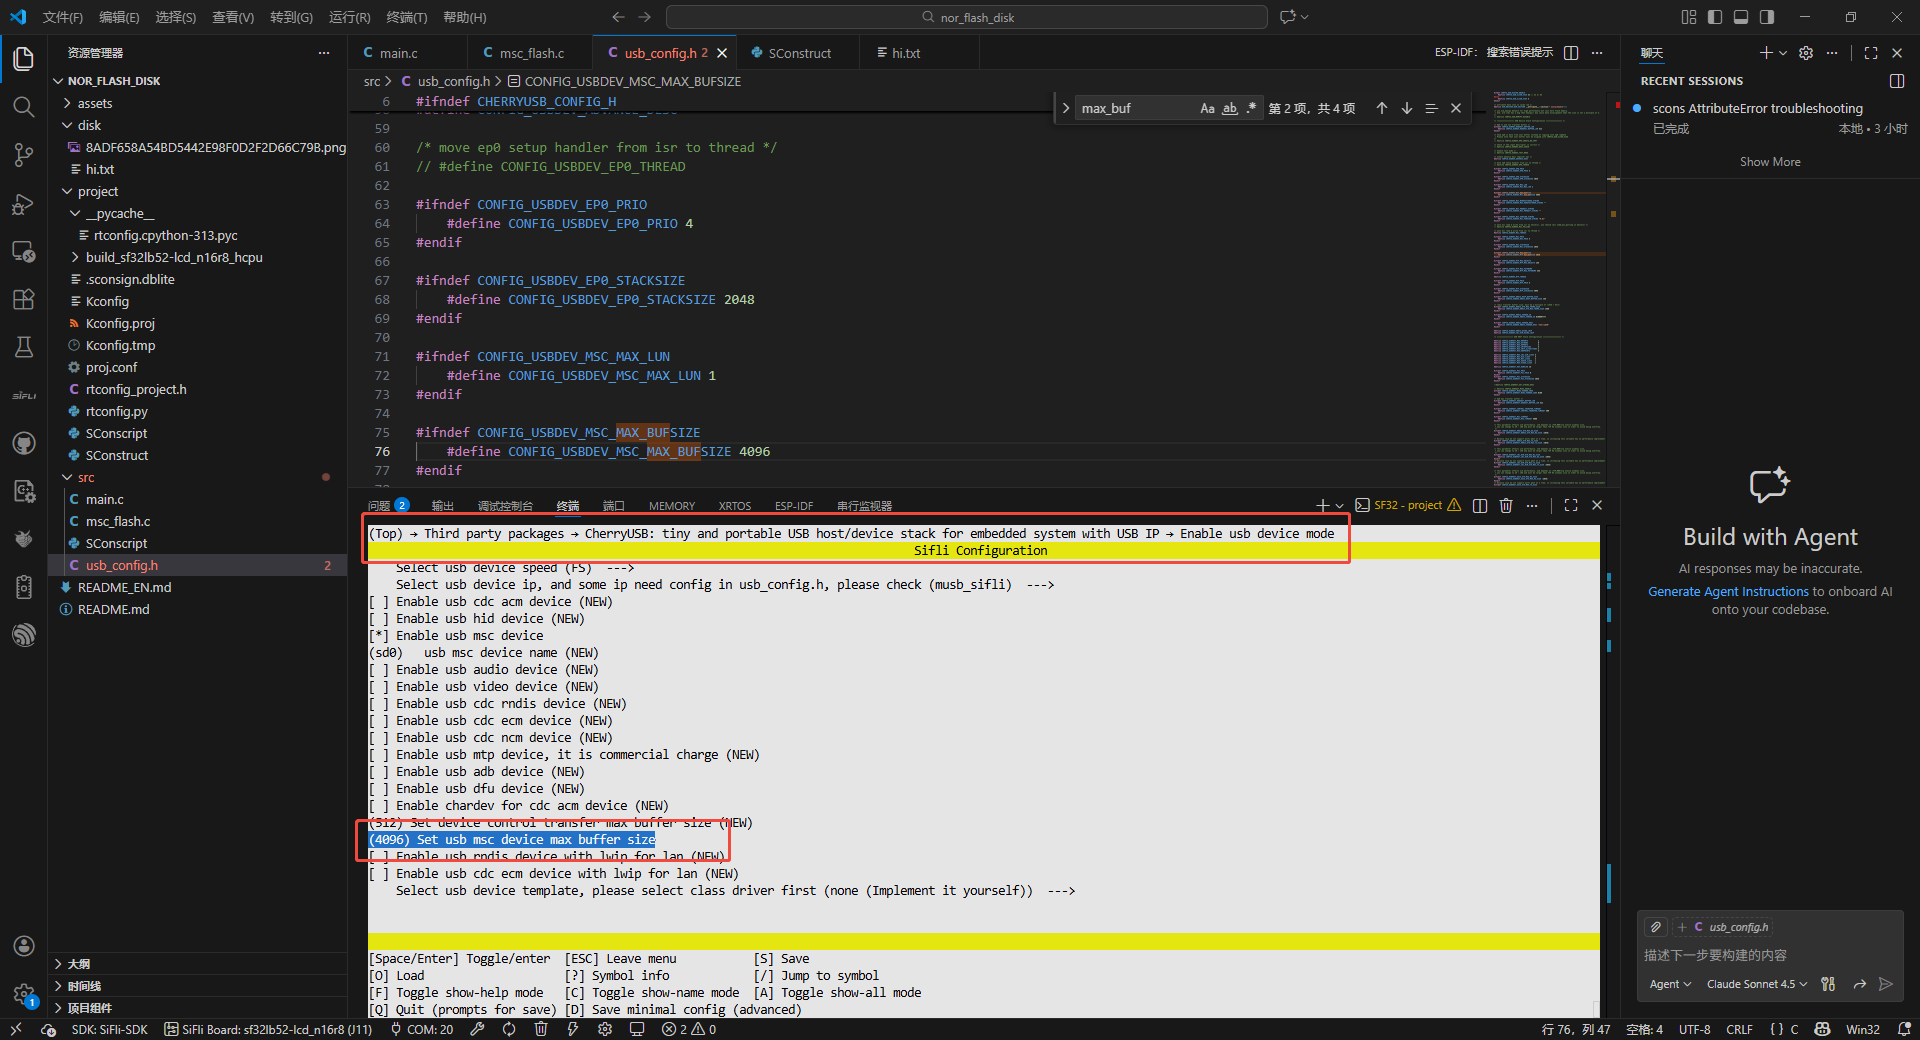Open the Extensions view icon
The image size is (1920, 1040).
[x=23, y=299]
